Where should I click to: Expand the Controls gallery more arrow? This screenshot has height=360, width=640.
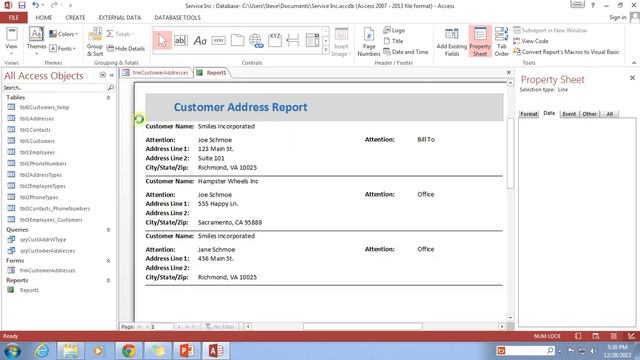pyautogui.click(x=326, y=50)
